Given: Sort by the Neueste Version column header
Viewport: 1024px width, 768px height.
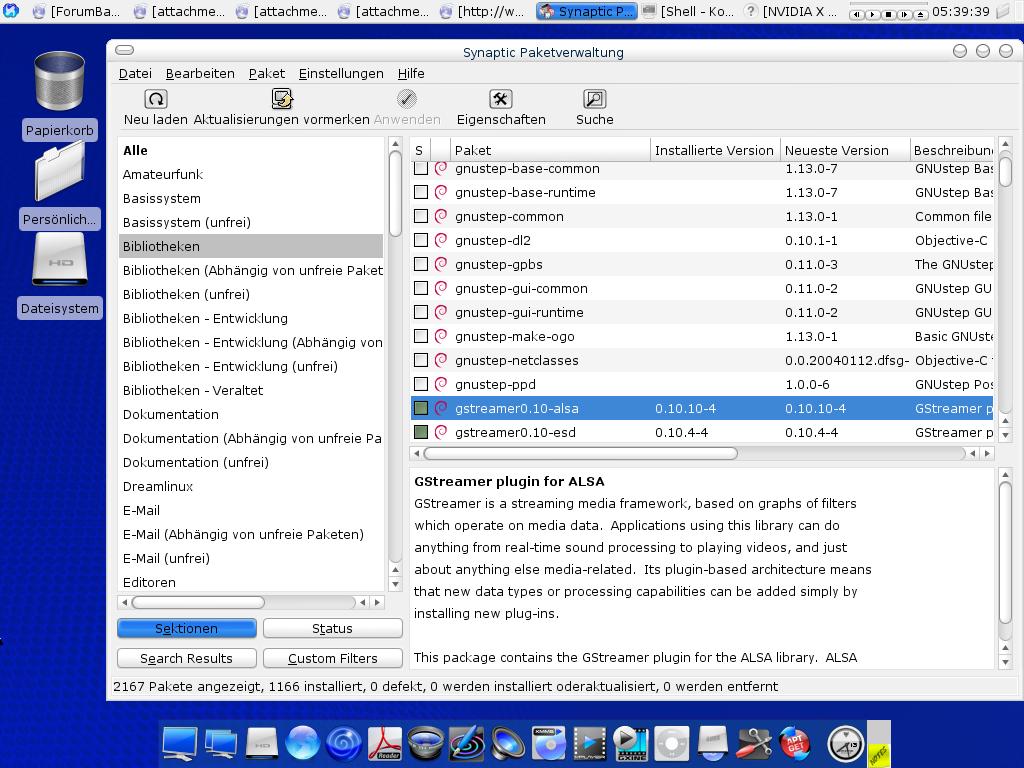Looking at the screenshot, I should pos(844,150).
